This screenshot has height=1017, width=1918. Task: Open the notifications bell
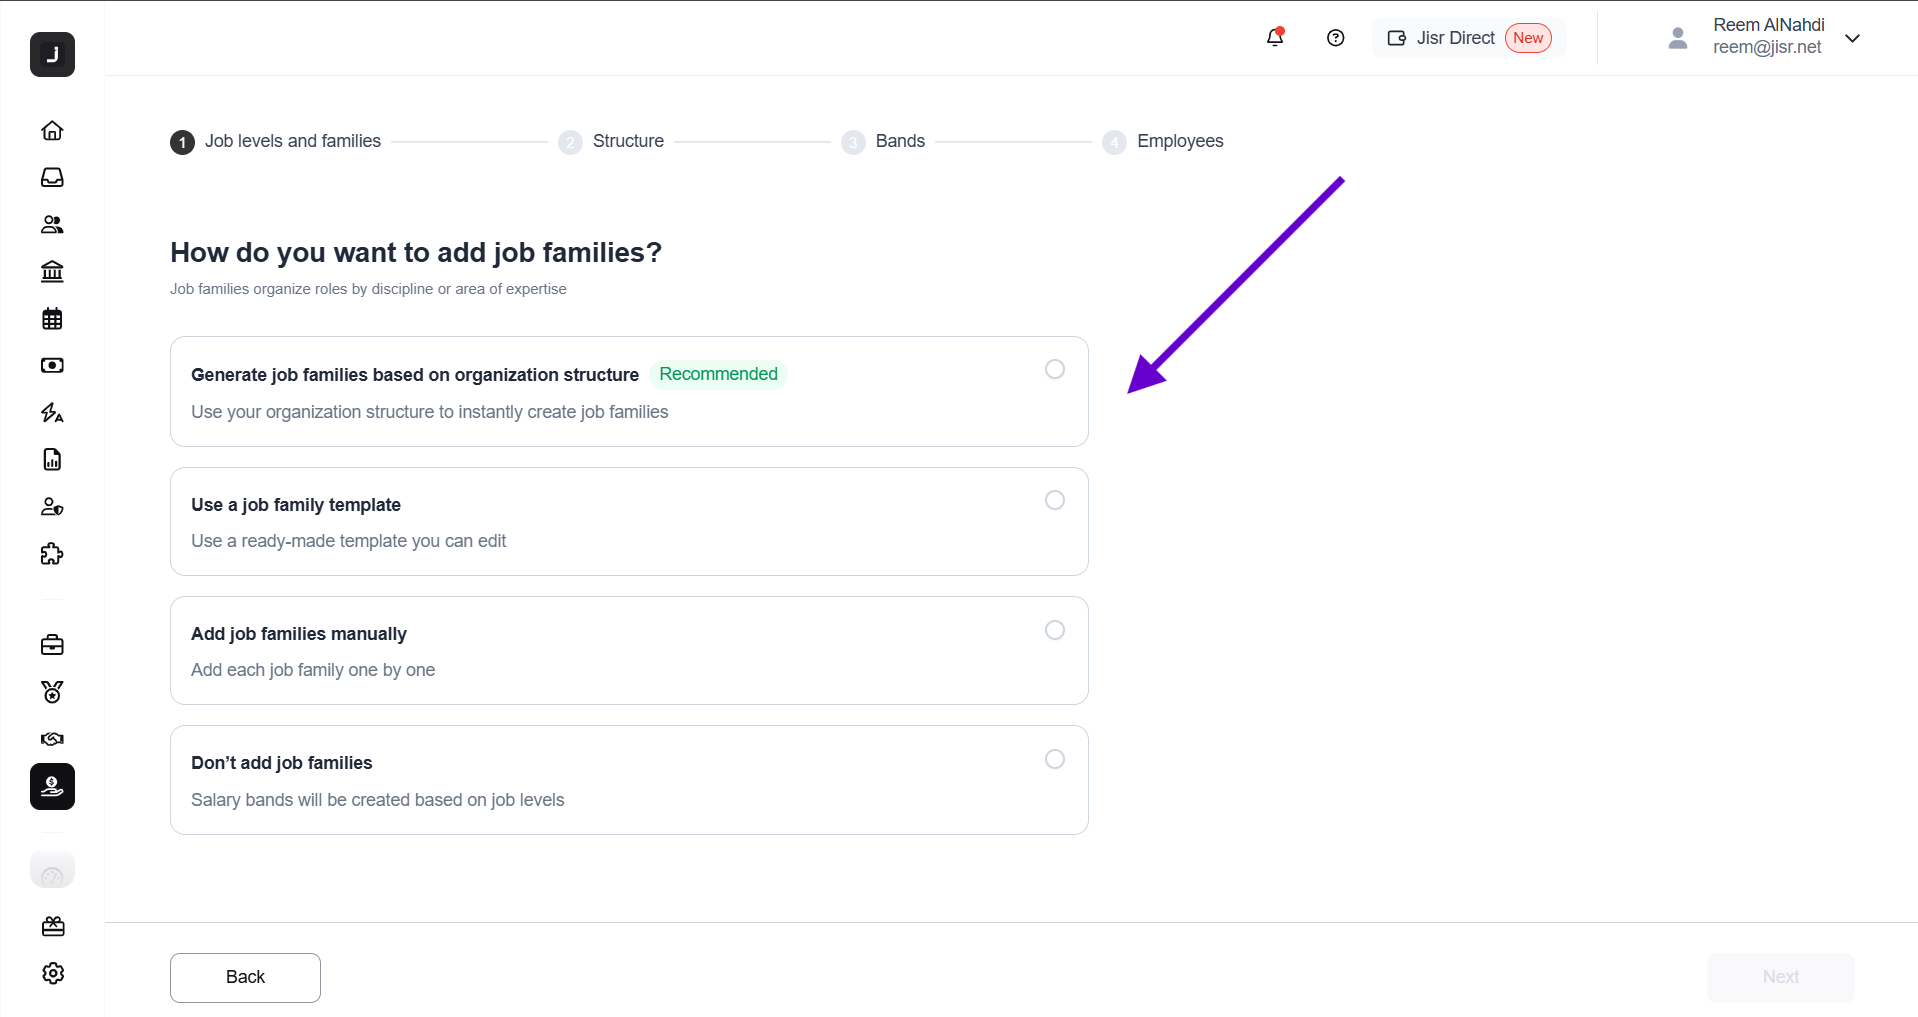pyautogui.click(x=1275, y=38)
